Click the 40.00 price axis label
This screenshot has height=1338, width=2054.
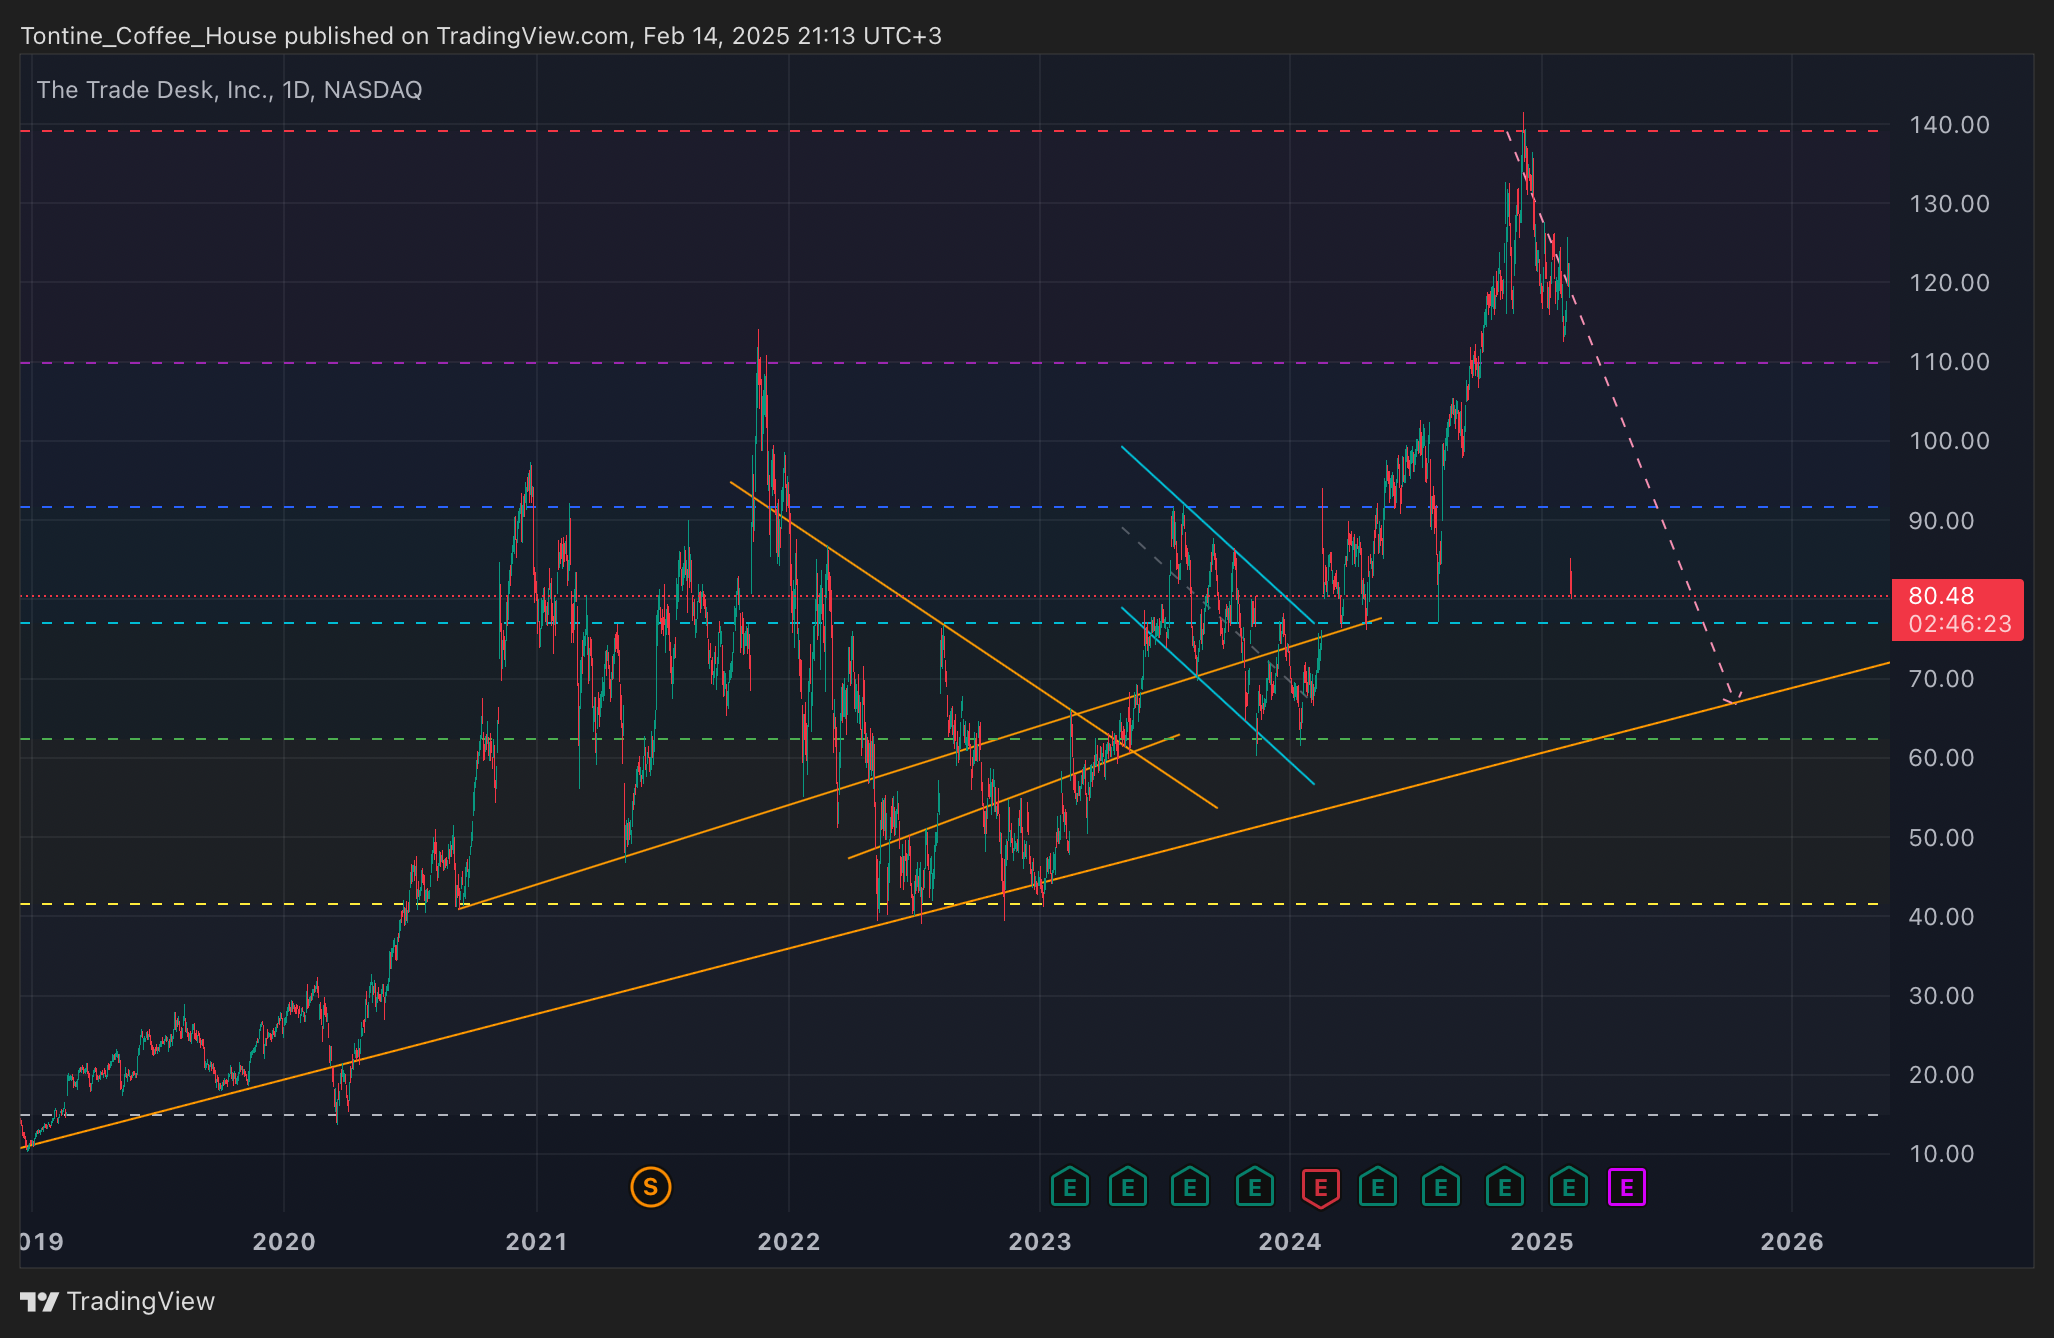[x=1941, y=917]
